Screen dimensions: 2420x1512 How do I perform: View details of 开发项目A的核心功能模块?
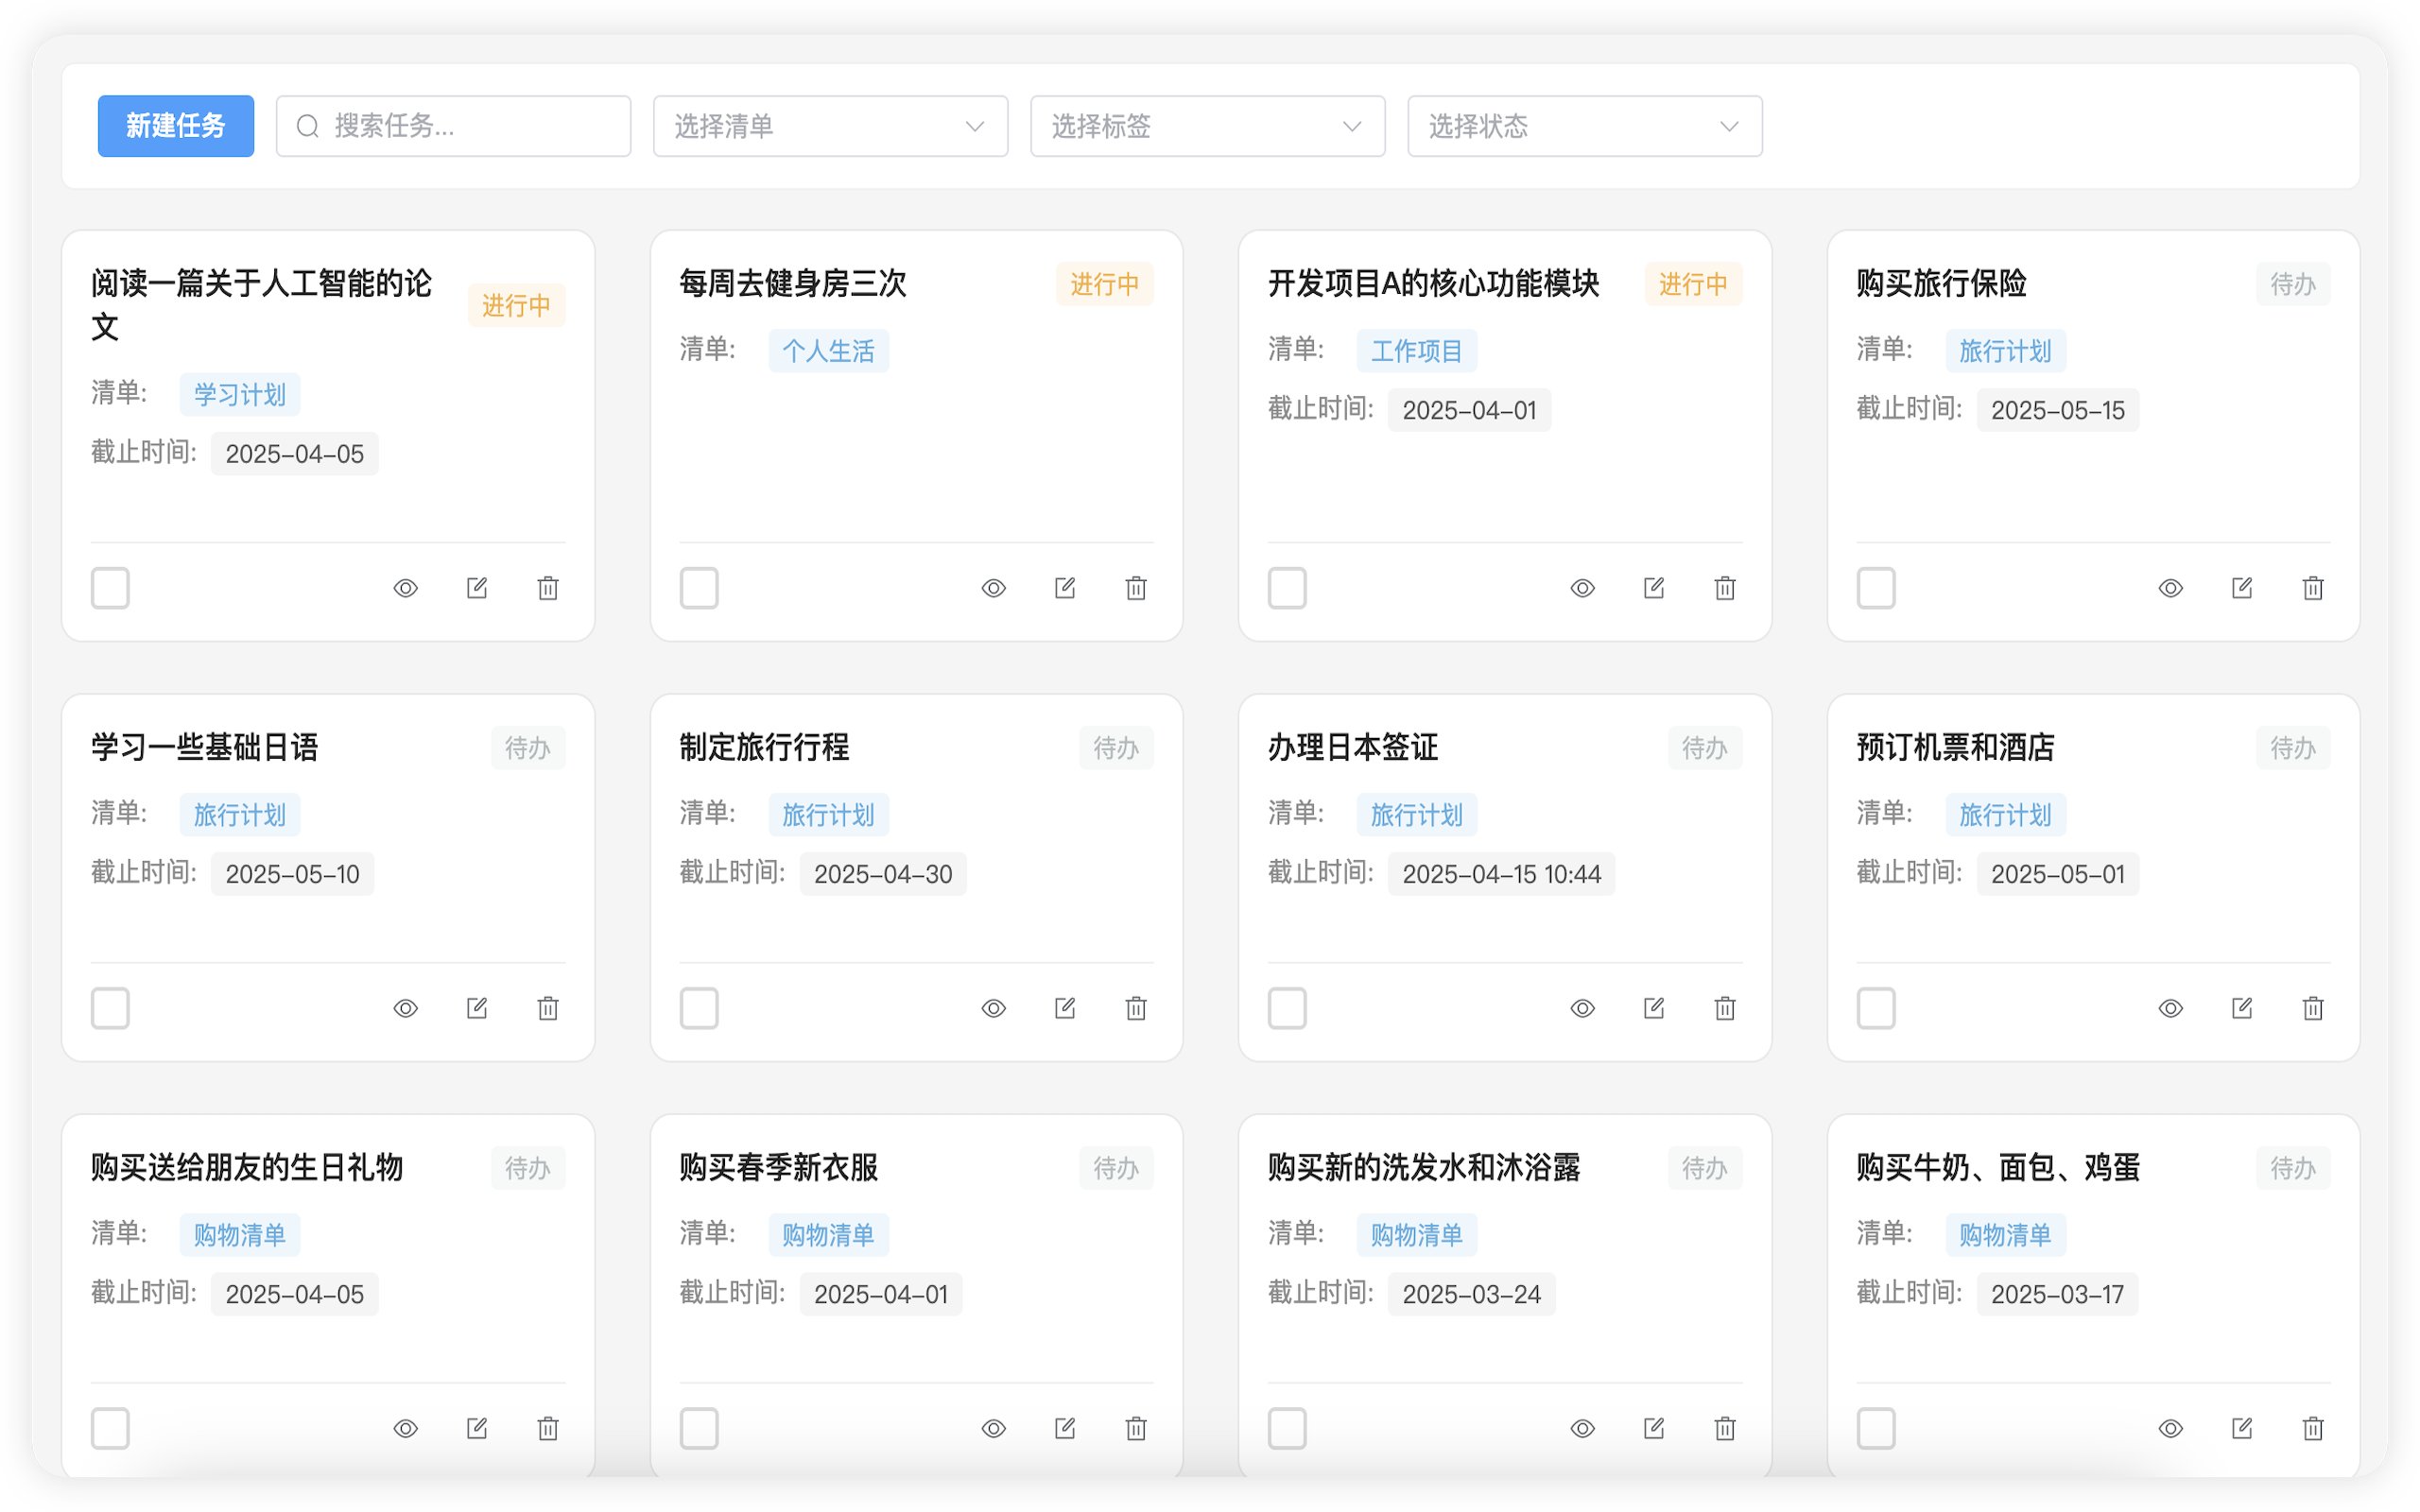point(1582,588)
